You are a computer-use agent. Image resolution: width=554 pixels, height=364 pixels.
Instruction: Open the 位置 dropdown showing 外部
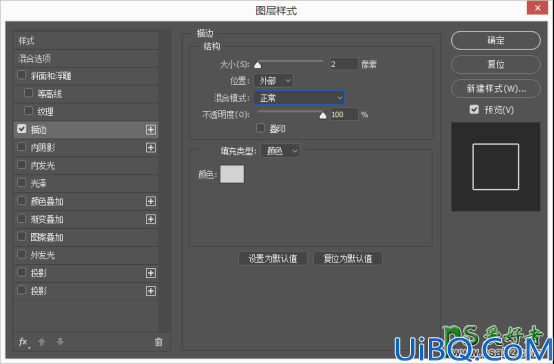point(273,81)
